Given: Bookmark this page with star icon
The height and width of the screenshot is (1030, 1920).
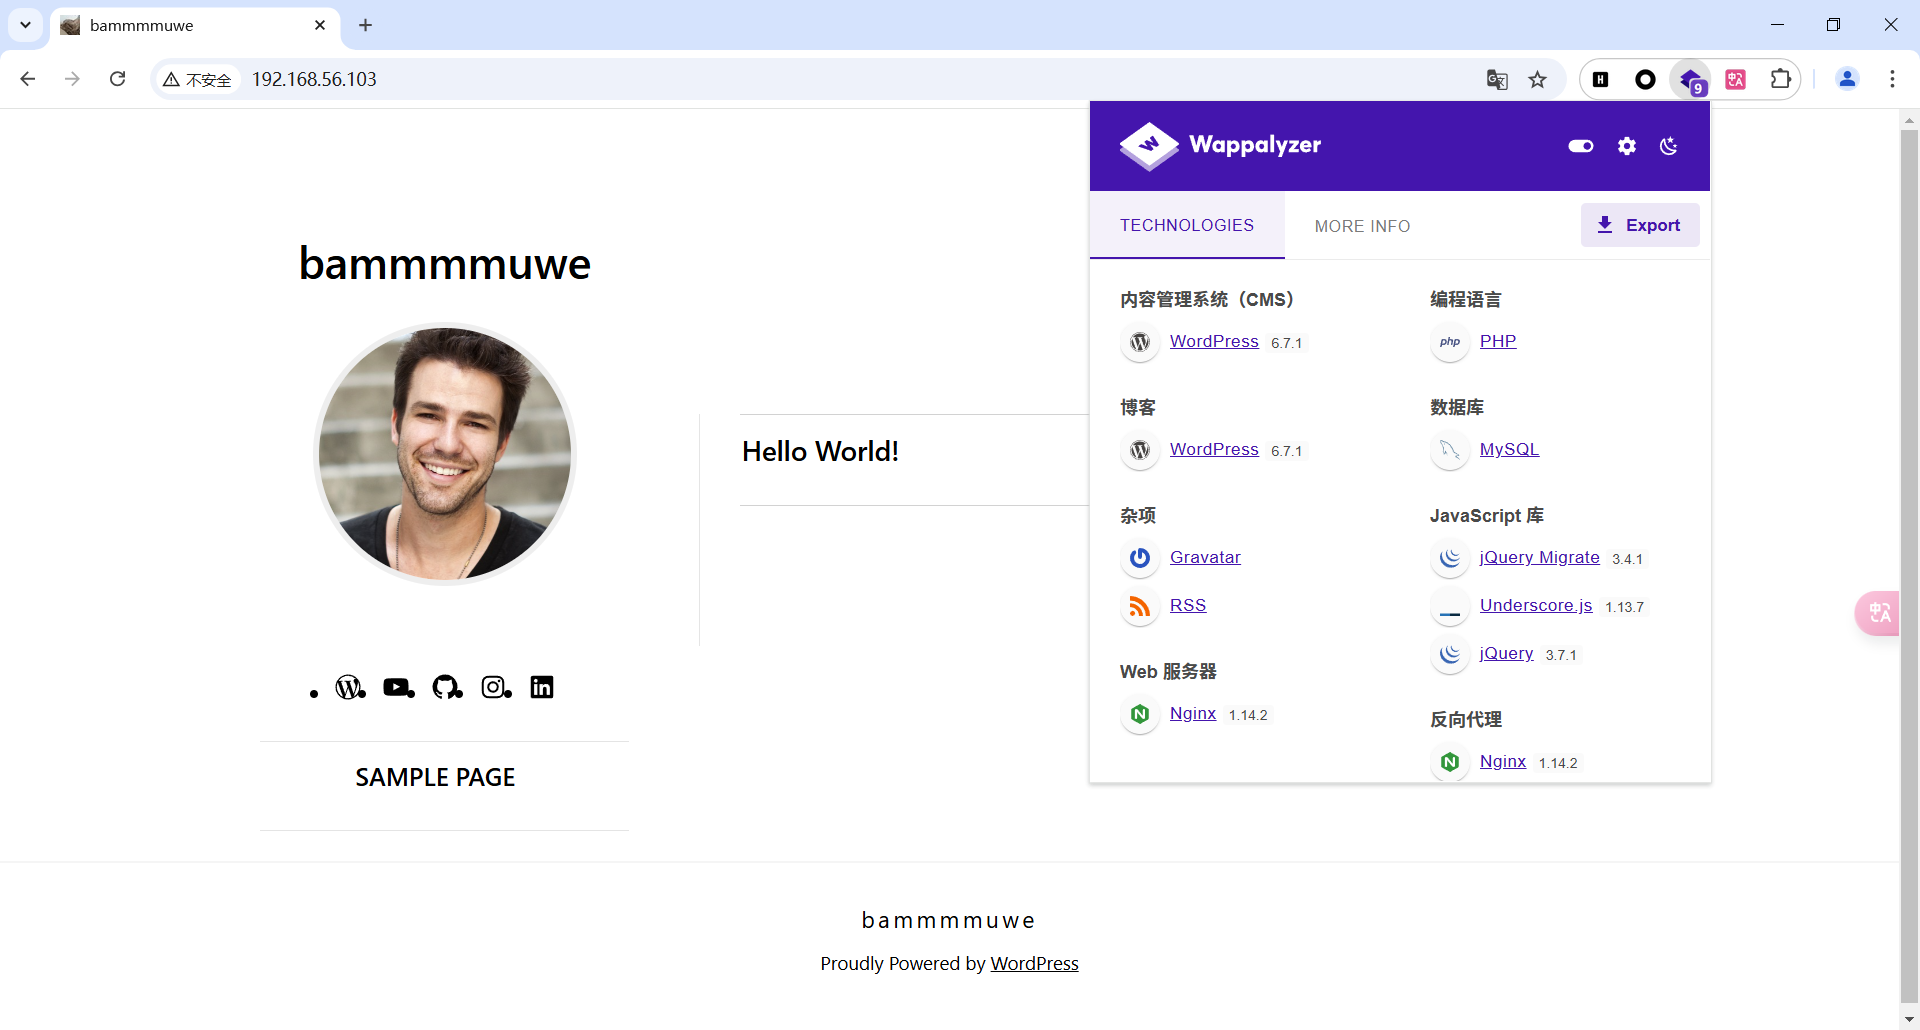Looking at the screenshot, I should tap(1538, 80).
